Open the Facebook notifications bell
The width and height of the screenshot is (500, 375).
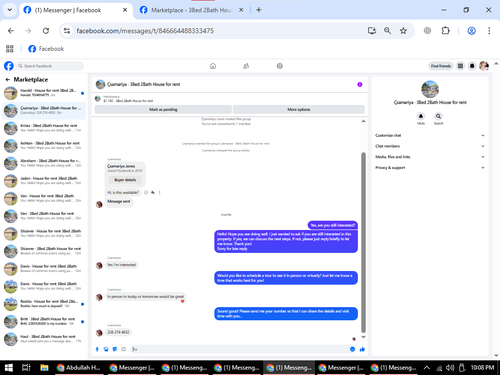click(x=472, y=66)
